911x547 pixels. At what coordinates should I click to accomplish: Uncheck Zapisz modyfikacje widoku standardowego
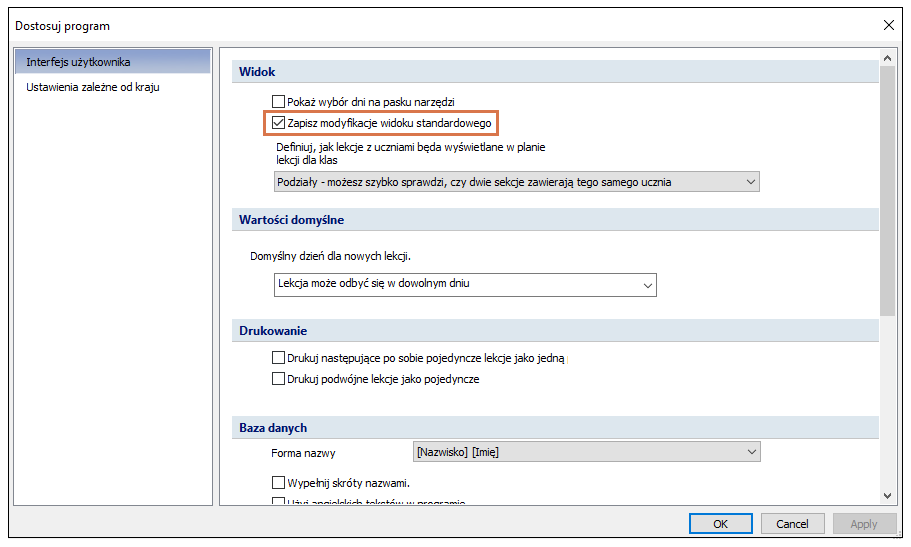(278, 123)
